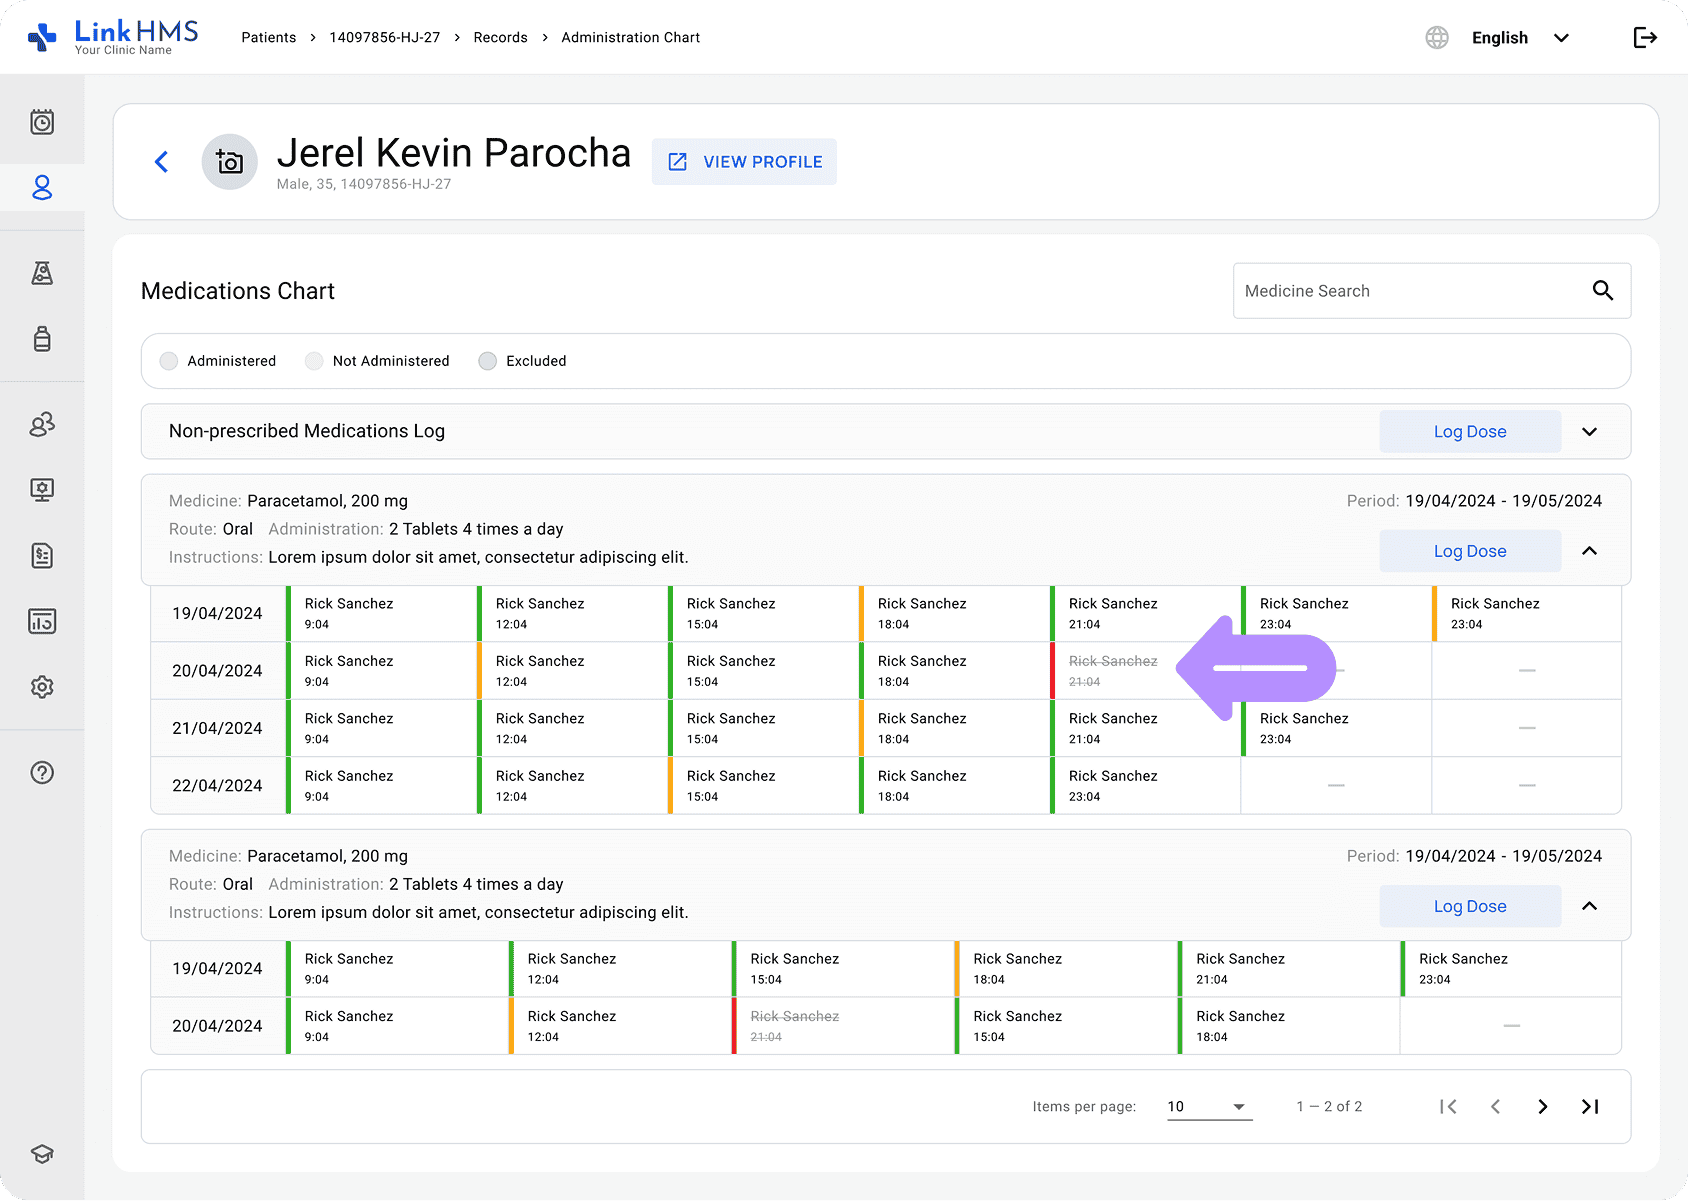Open the items per page dropdown

tap(1209, 1107)
